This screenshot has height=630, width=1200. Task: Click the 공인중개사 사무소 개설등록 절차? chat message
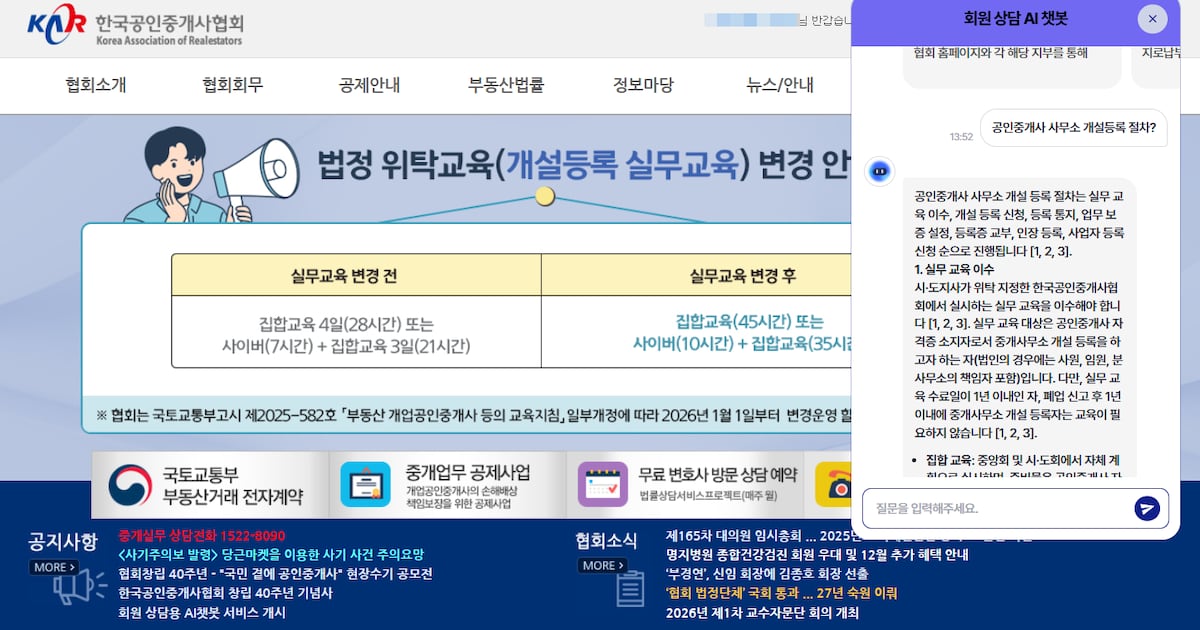[x=1073, y=127]
